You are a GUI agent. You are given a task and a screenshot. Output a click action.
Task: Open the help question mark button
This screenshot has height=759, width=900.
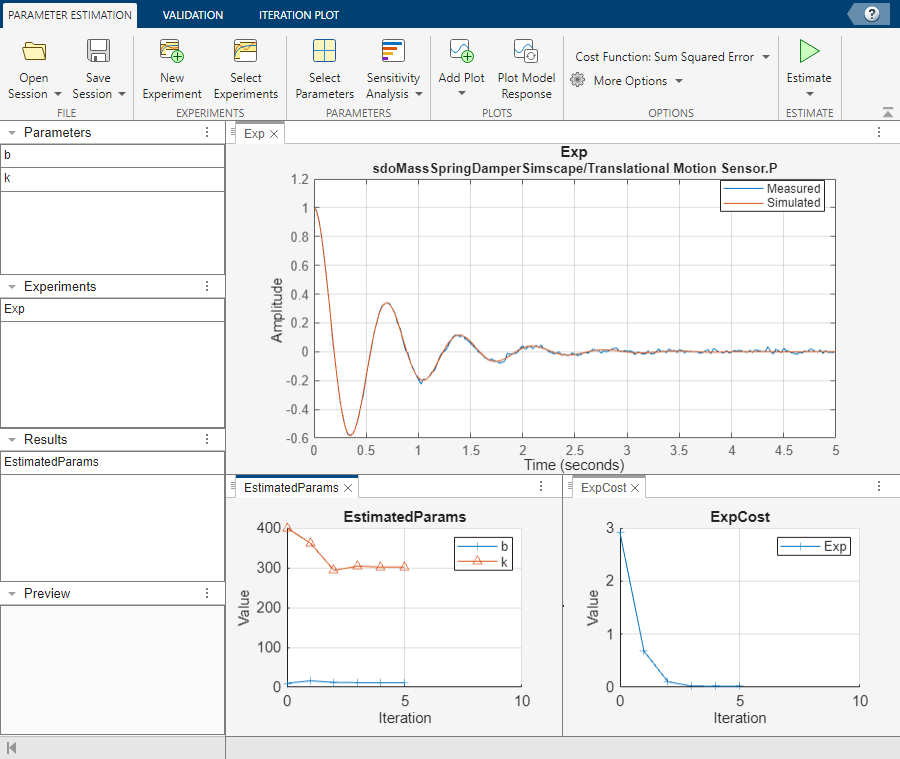click(872, 14)
